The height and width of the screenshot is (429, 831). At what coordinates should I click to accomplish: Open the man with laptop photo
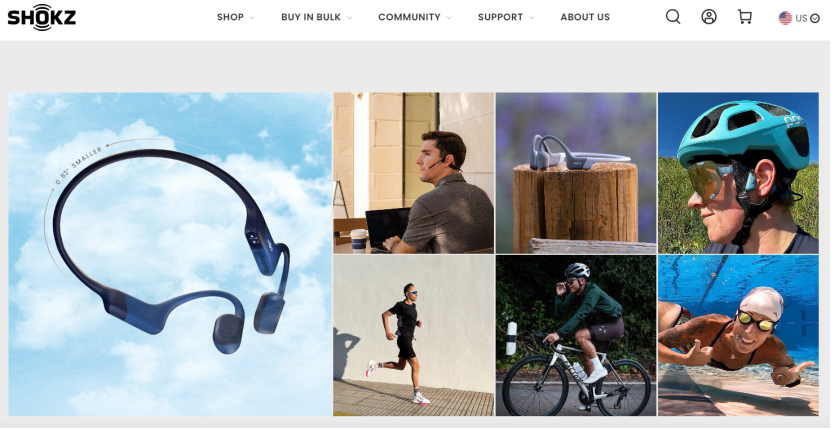tap(414, 173)
